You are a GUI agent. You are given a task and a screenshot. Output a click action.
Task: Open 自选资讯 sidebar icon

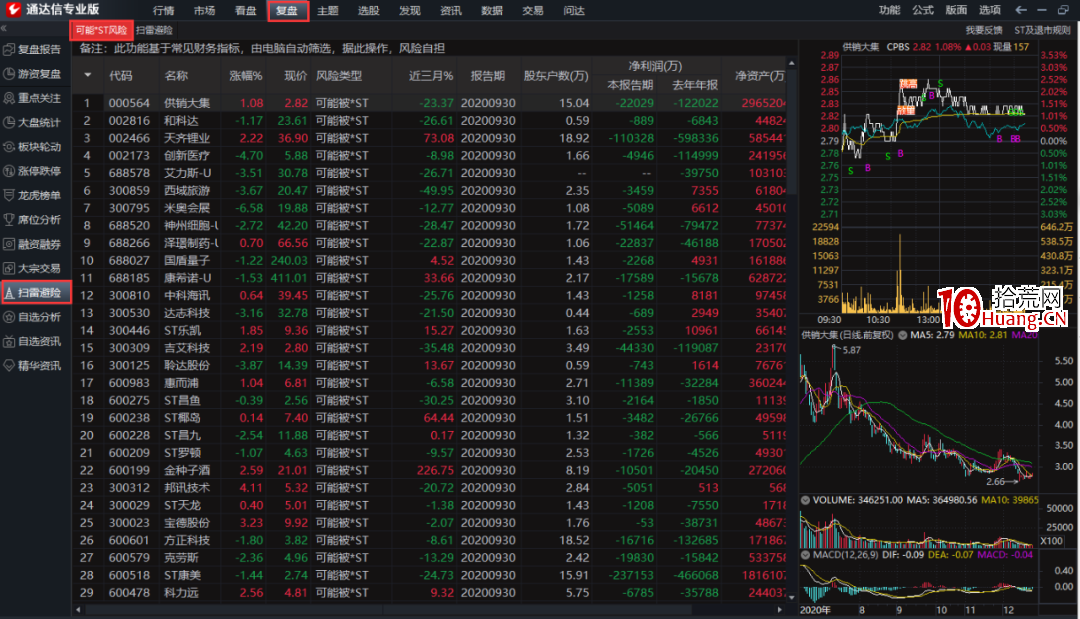(9, 342)
